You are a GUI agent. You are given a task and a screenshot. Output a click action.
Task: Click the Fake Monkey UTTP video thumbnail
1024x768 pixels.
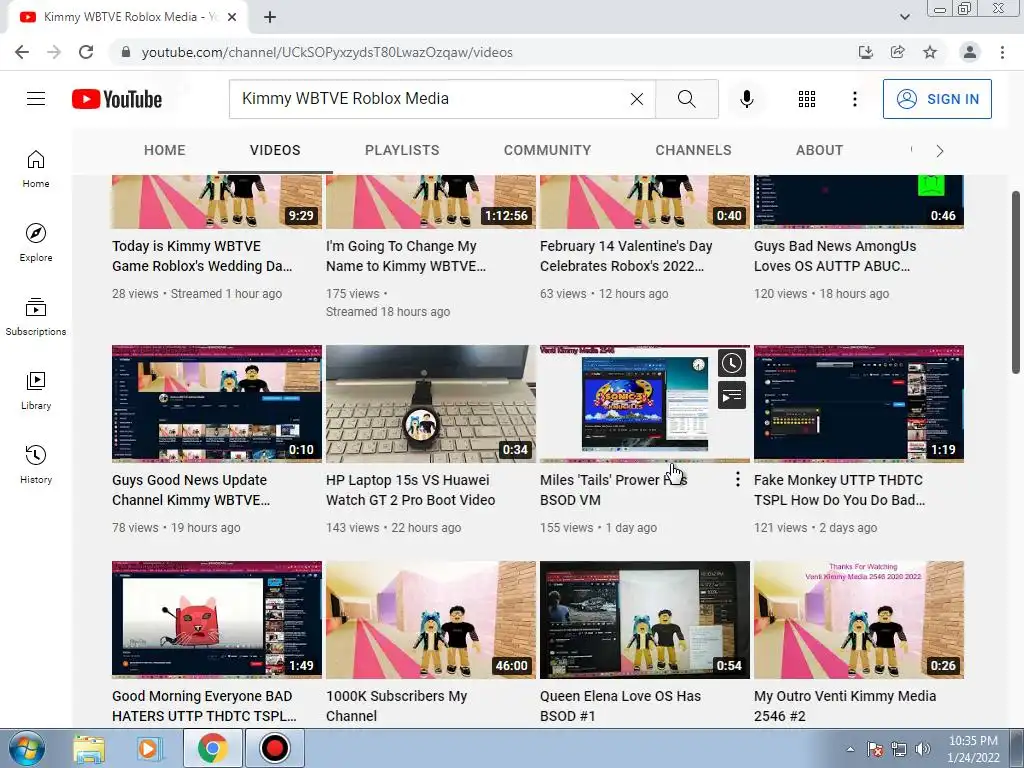[859, 404]
